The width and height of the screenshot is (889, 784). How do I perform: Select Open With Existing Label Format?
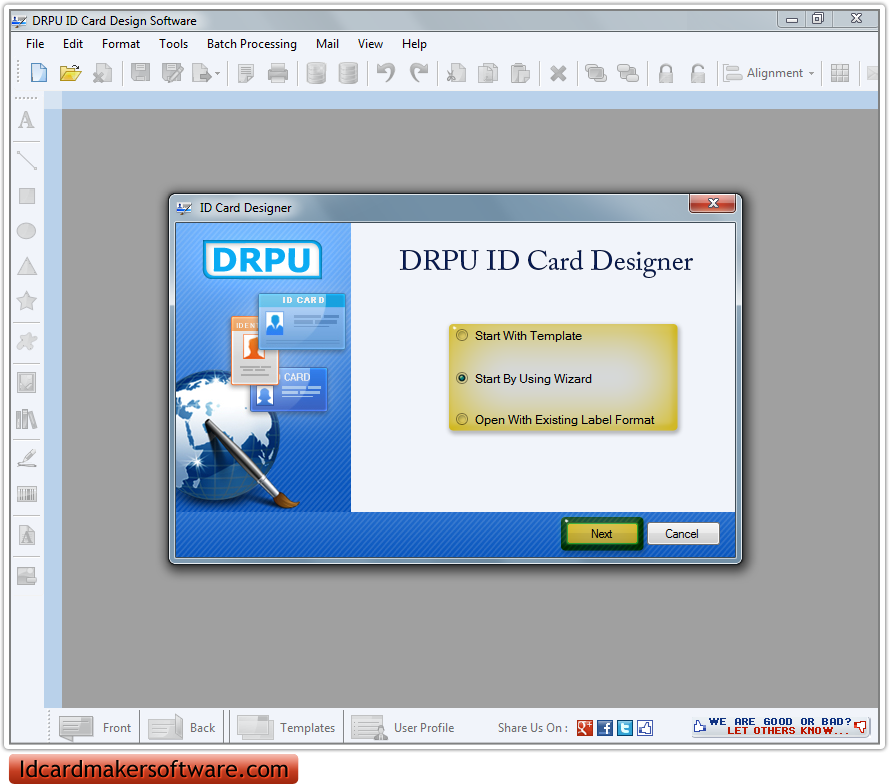pos(556,419)
